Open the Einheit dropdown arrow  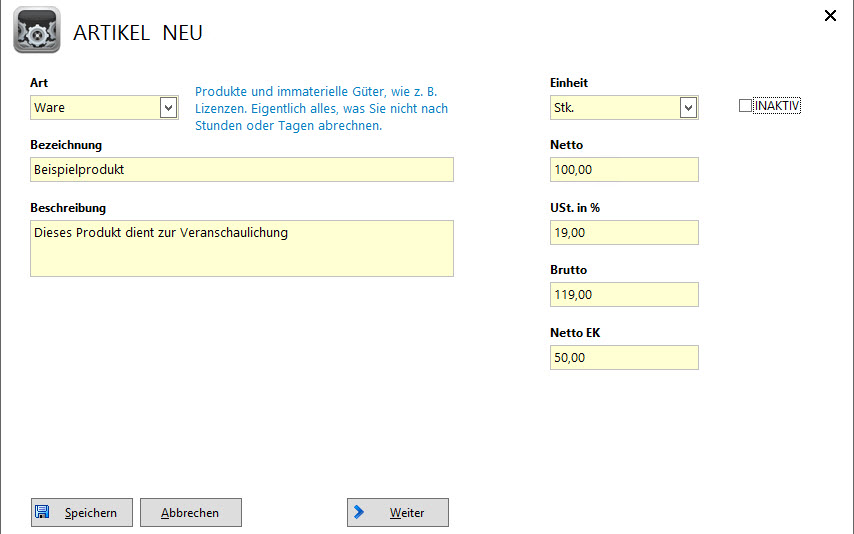pyautogui.click(x=688, y=107)
